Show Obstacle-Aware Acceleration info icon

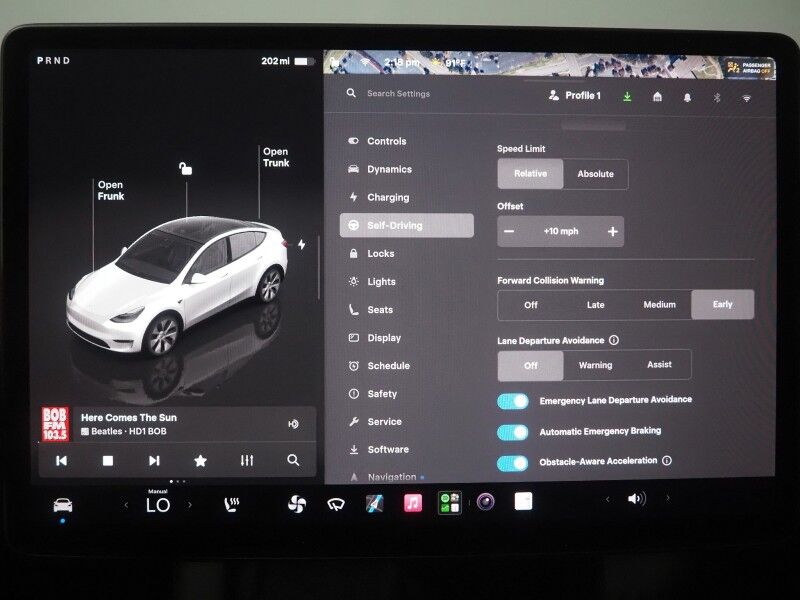click(x=667, y=460)
